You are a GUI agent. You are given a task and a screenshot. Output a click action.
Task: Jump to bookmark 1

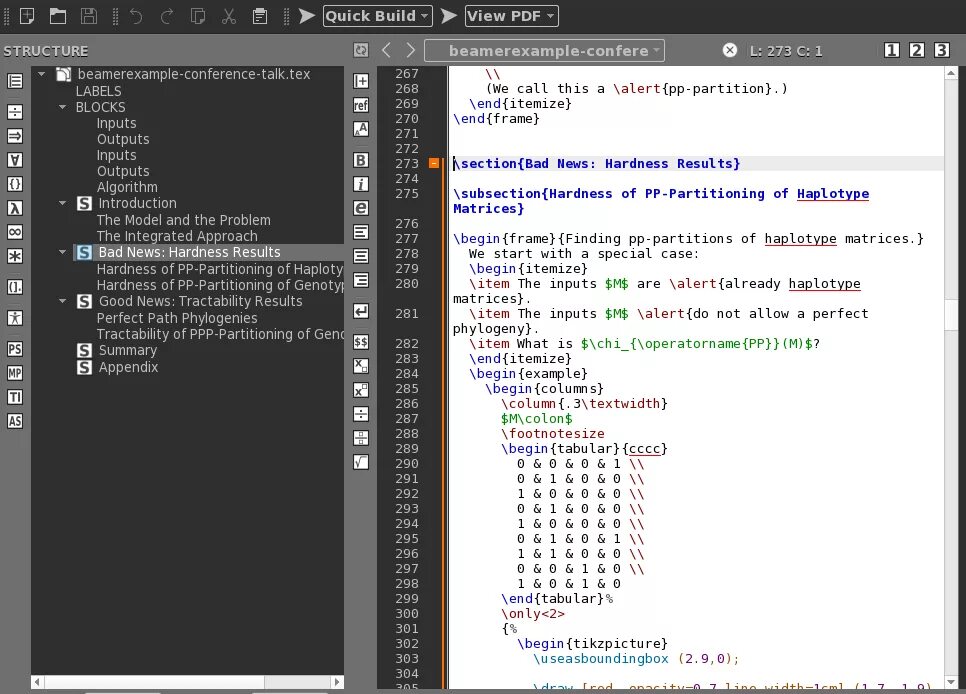coord(891,51)
